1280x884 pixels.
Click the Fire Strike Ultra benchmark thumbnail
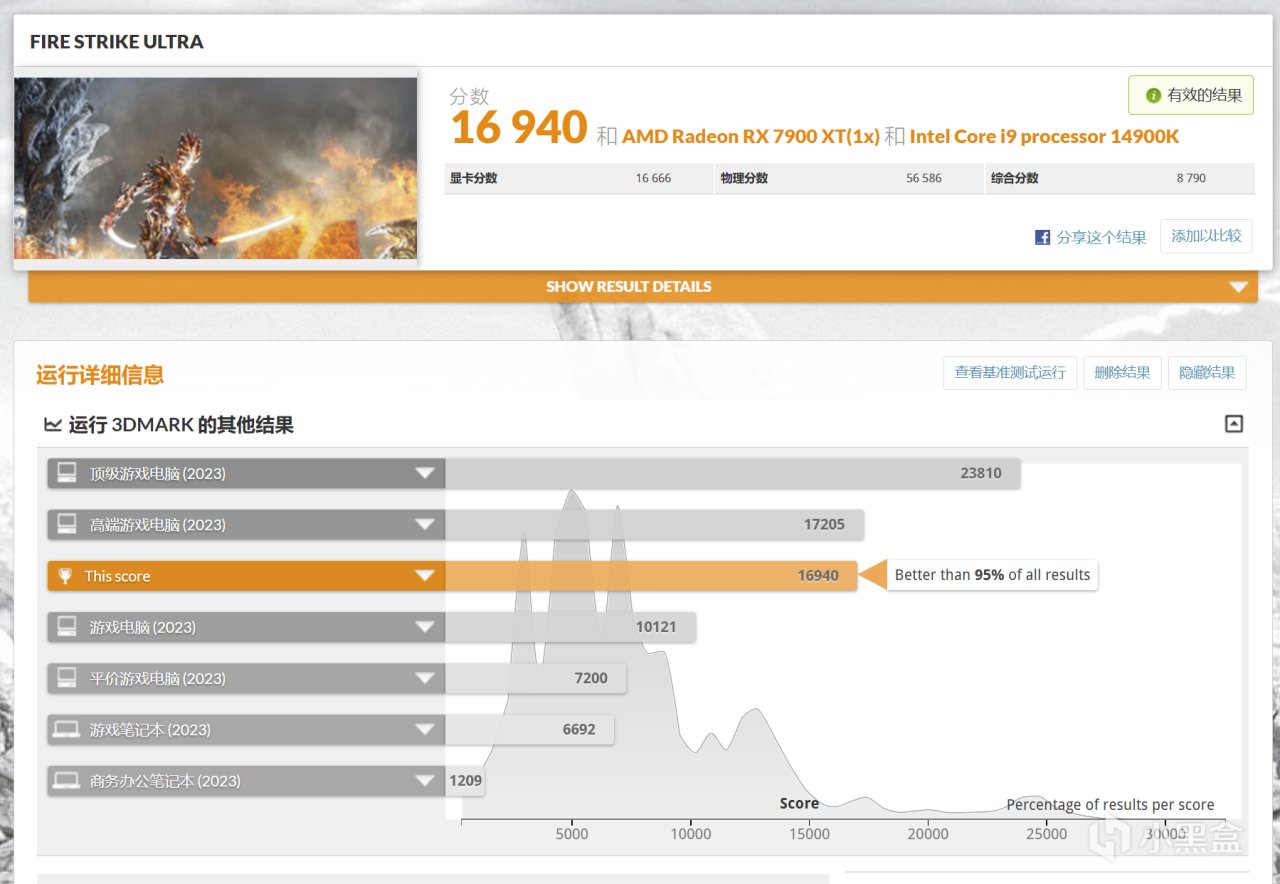point(215,168)
